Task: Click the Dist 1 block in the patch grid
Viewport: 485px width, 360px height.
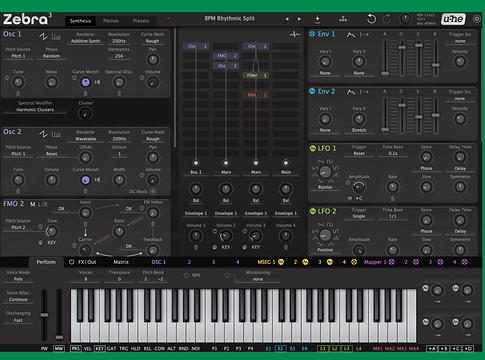Action: [x=256, y=95]
